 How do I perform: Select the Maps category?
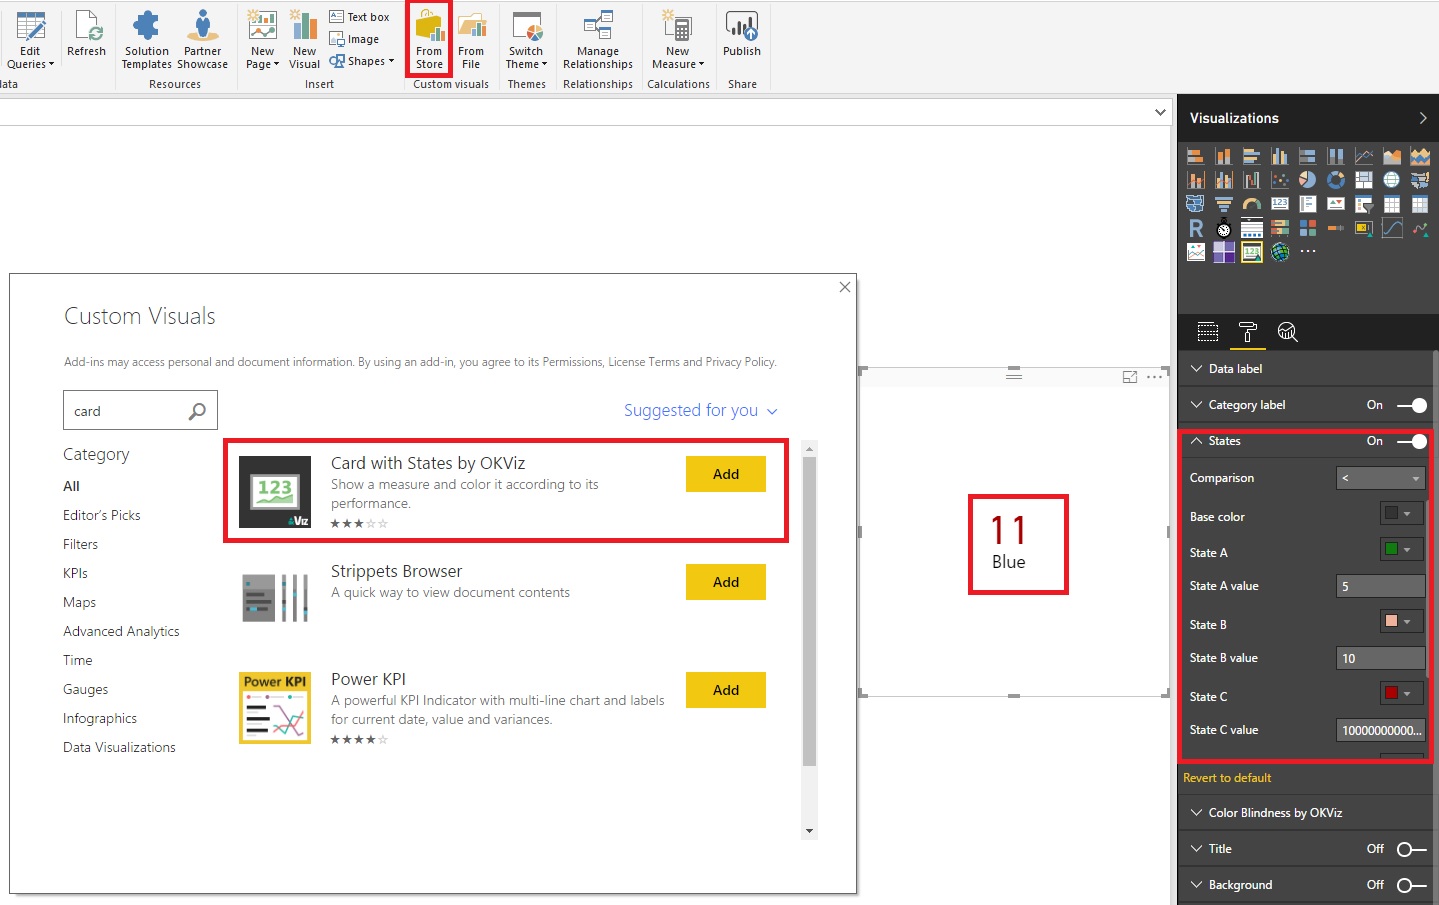(x=79, y=602)
